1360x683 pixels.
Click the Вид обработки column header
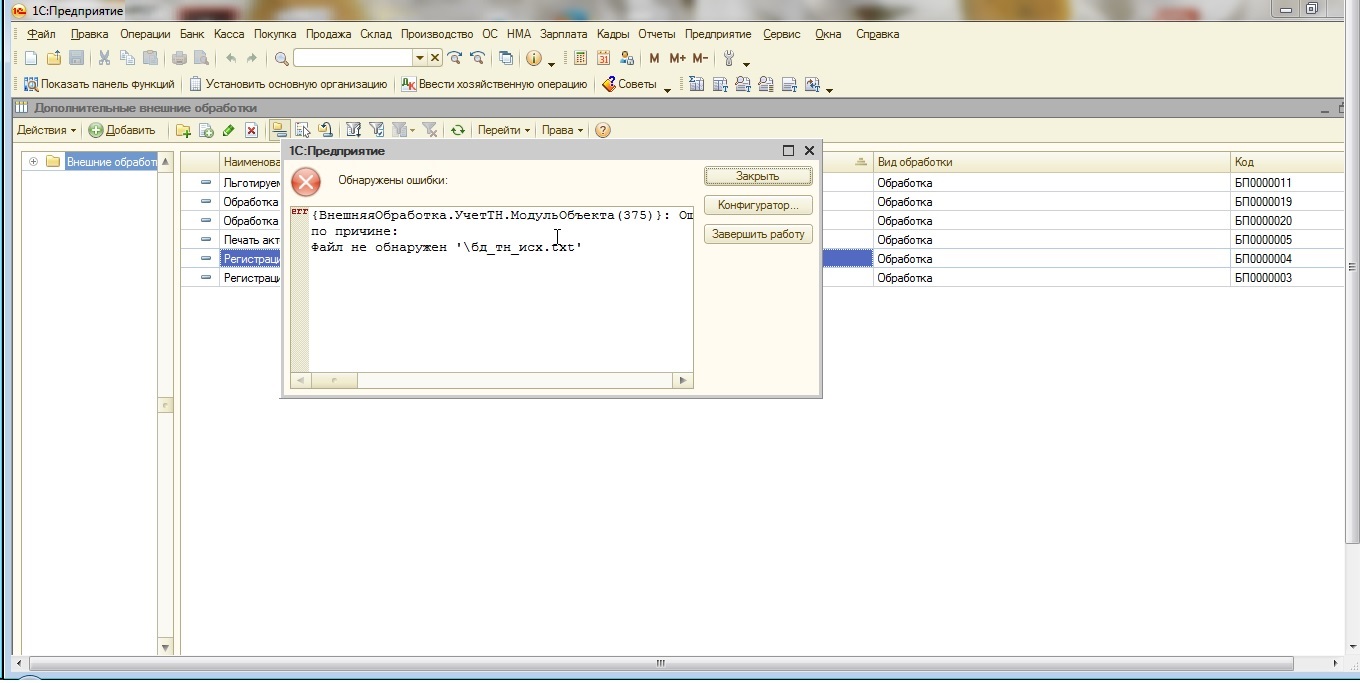1052,162
